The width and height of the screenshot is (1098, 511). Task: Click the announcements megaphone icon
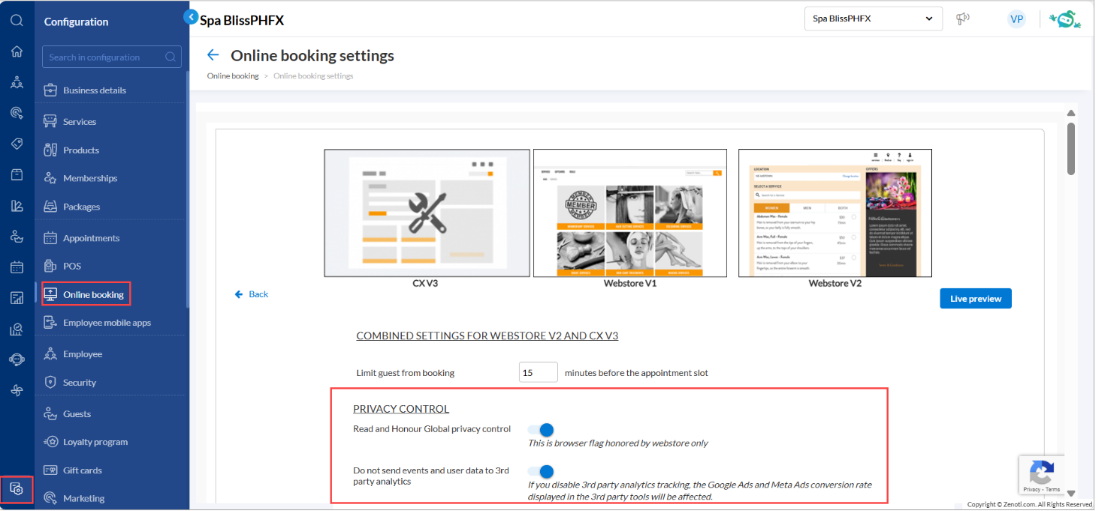tap(963, 19)
